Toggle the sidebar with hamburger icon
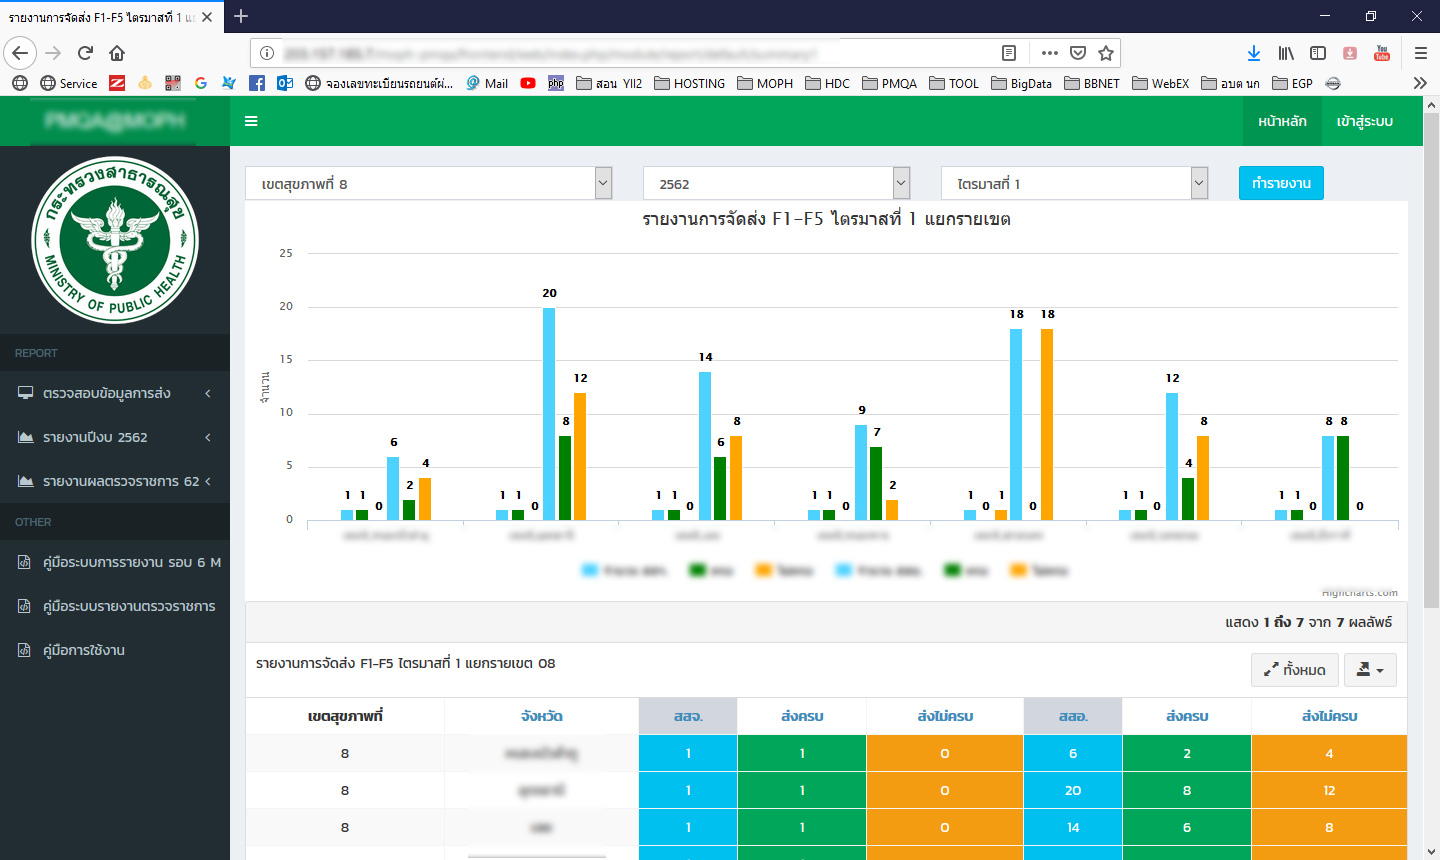1440x860 pixels. 251,121
